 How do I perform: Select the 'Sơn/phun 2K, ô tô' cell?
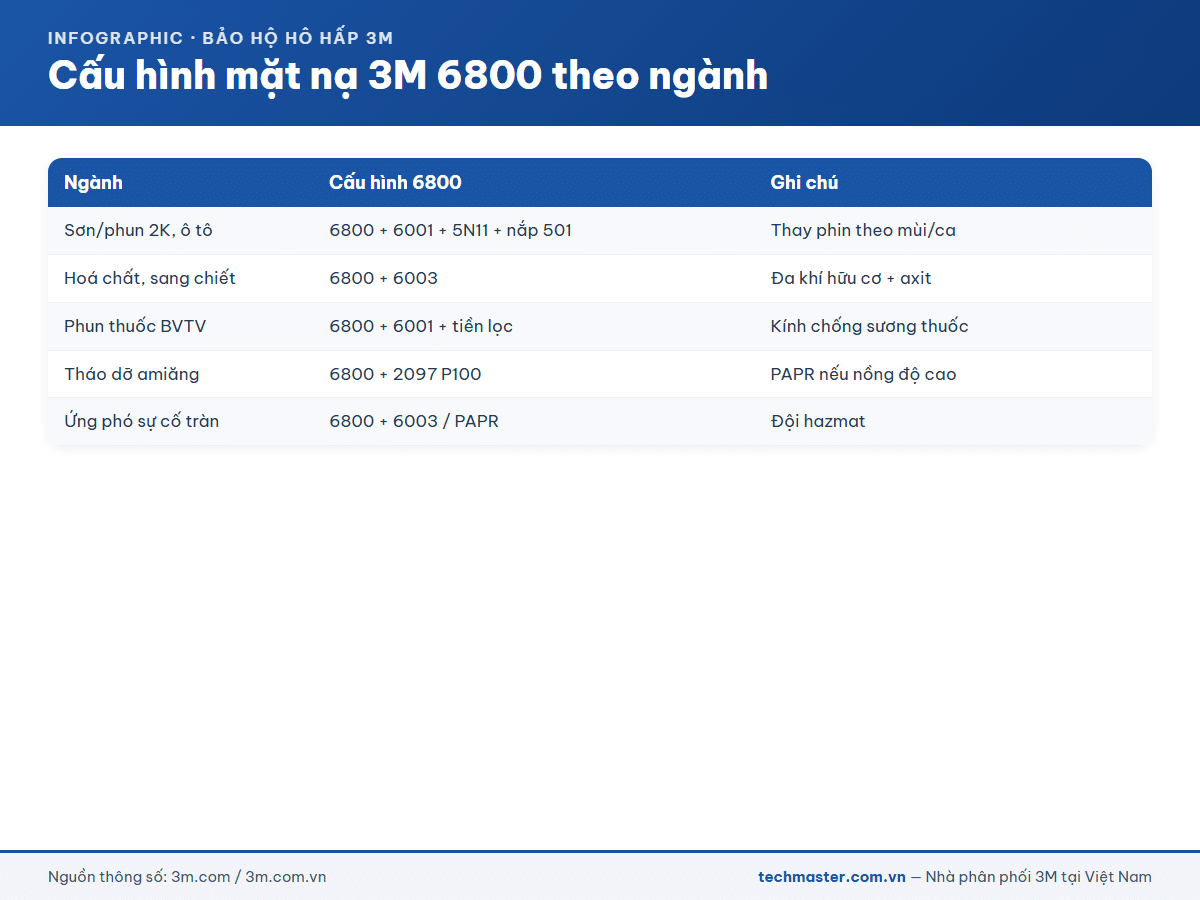click(x=138, y=231)
